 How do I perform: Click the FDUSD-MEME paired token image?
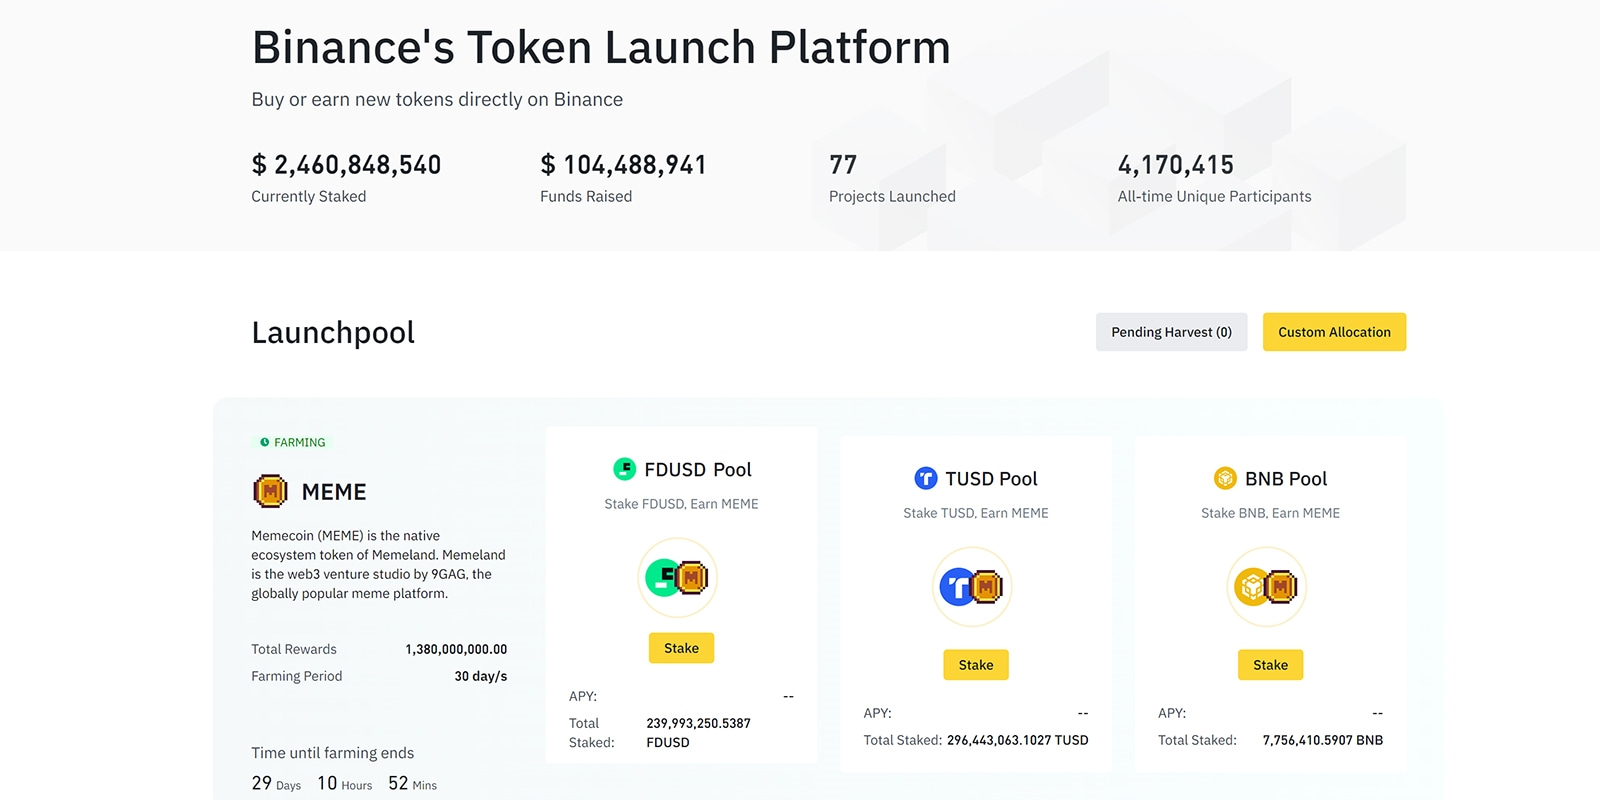tap(678, 578)
